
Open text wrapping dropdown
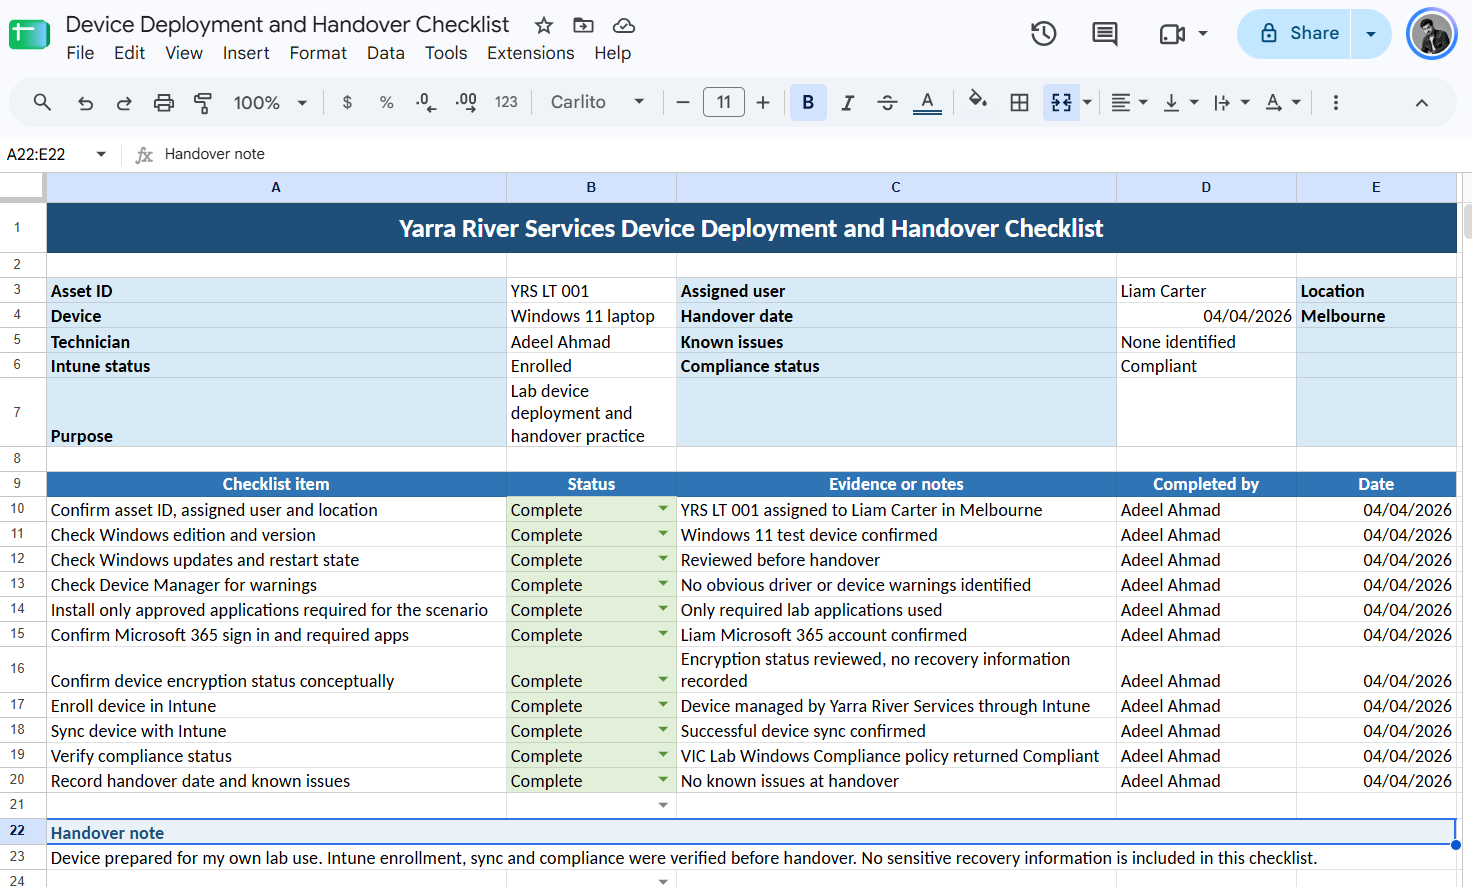1231,102
